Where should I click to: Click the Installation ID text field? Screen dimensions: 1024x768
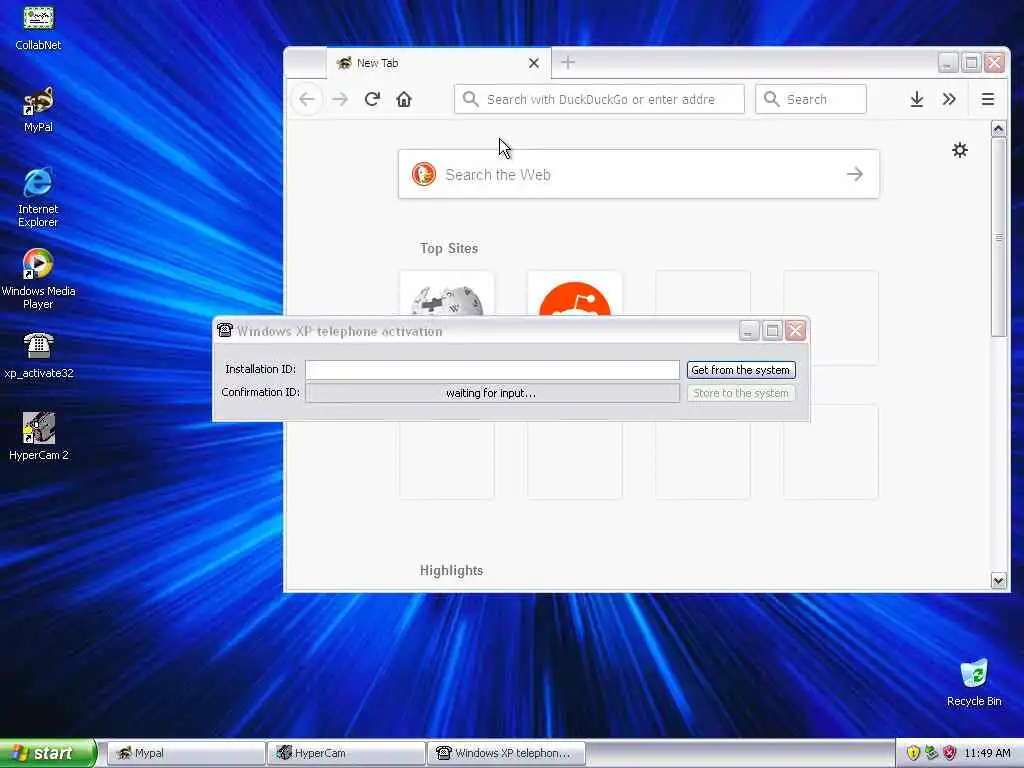492,370
